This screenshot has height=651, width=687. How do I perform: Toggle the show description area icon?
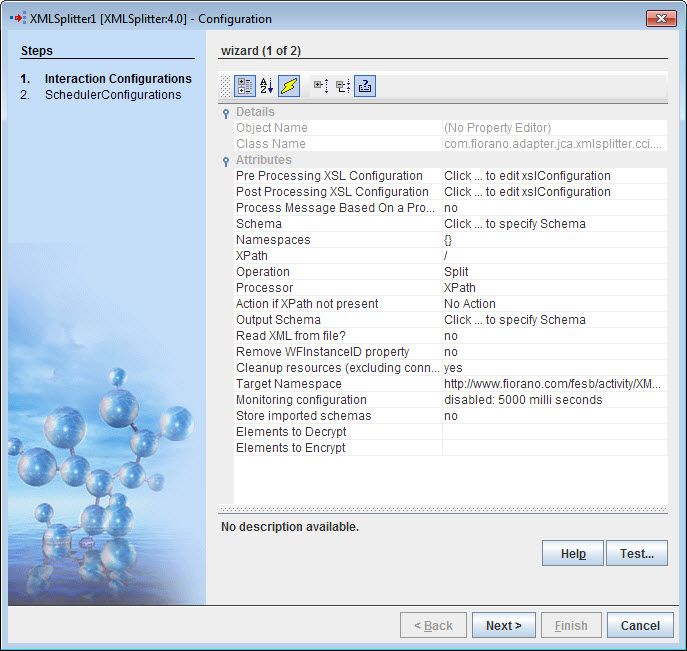pos(365,86)
